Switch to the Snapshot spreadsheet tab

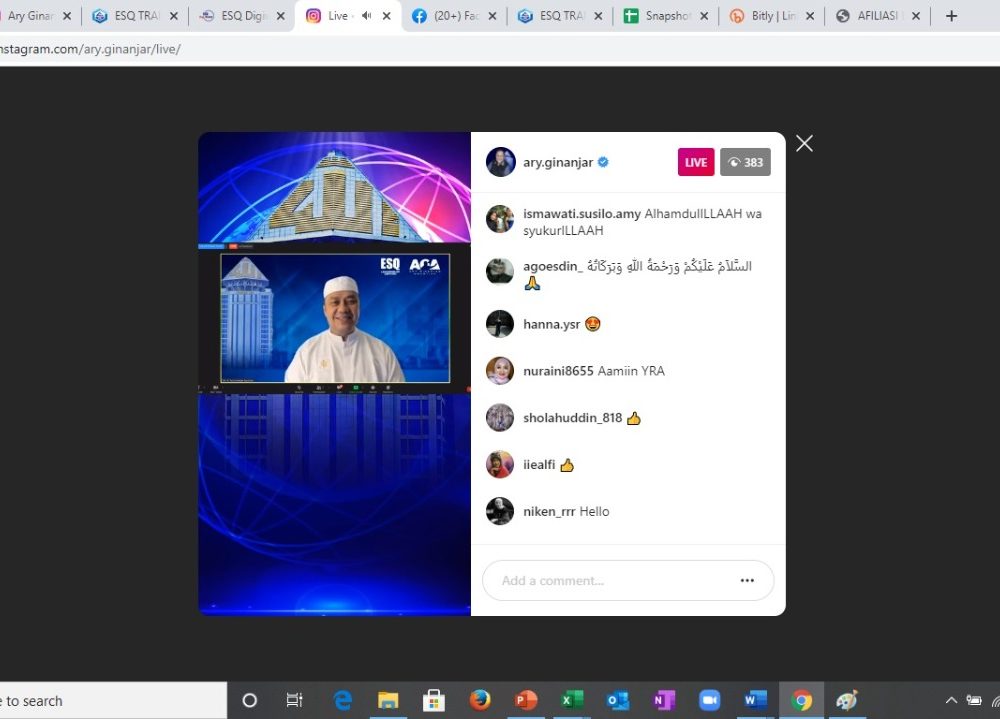667,16
